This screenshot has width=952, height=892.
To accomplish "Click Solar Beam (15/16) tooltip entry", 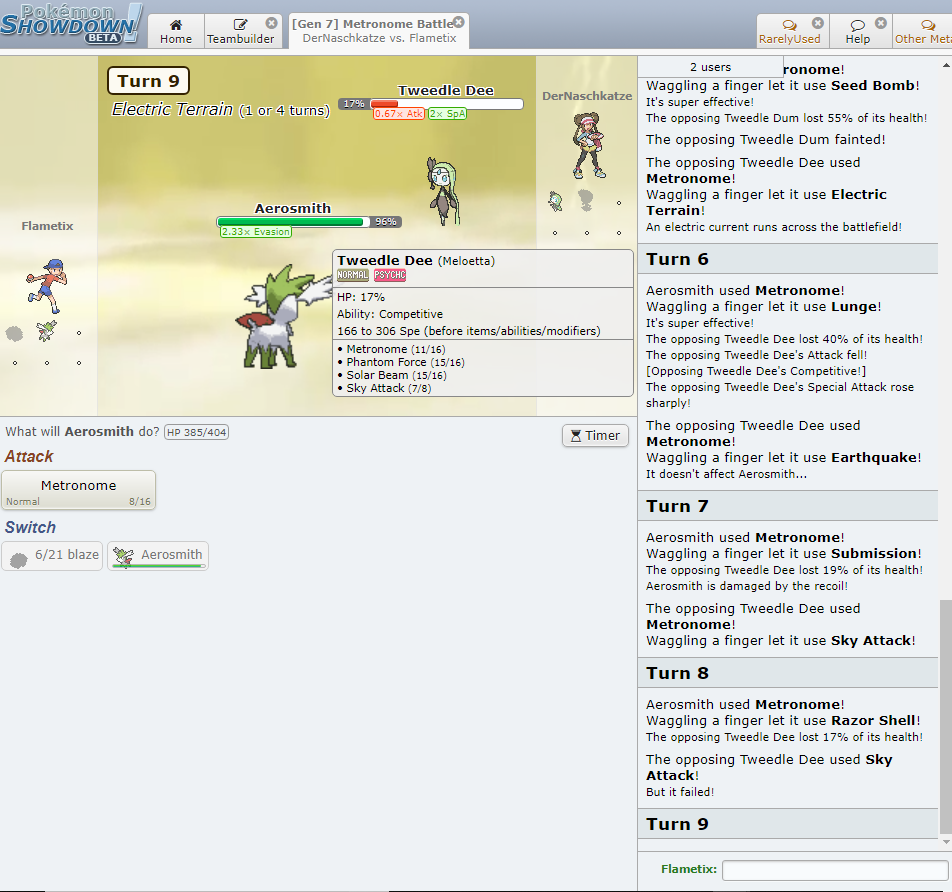I will pyautogui.click(x=396, y=375).
